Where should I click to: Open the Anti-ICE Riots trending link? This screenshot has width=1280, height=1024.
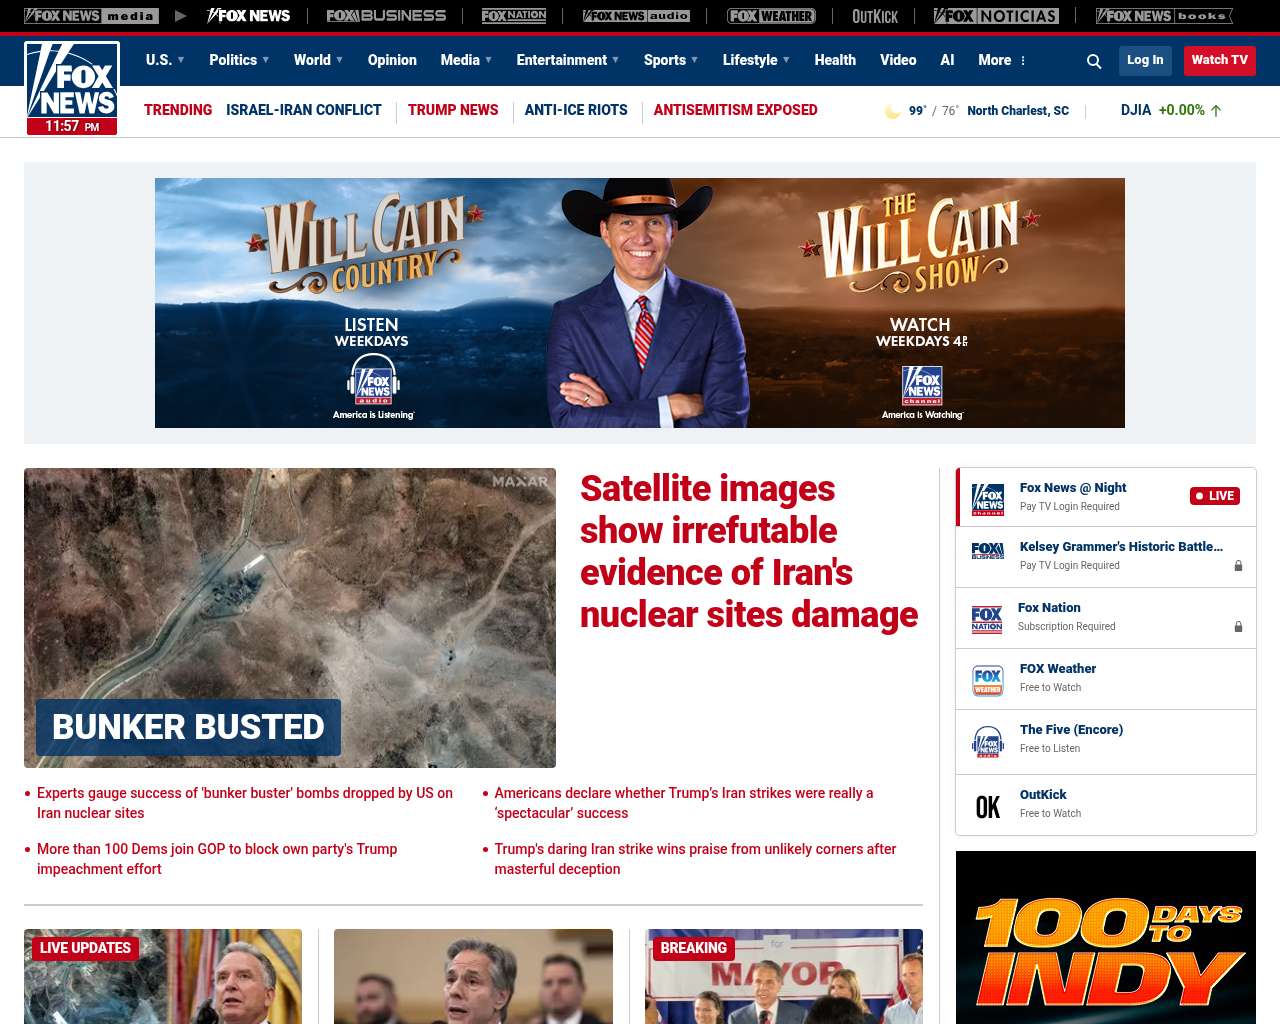click(576, 110)
